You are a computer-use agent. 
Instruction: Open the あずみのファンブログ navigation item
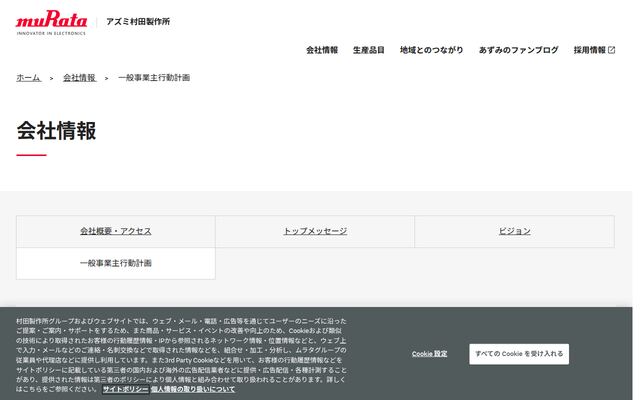(x=518, y=50)
